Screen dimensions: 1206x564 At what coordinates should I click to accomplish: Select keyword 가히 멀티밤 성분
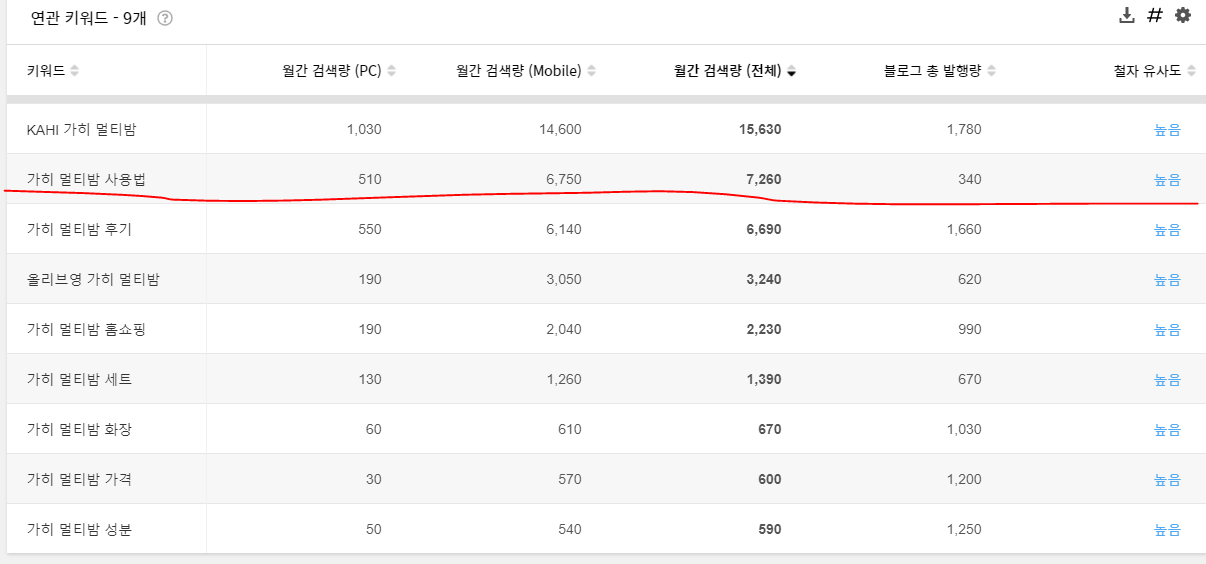[x=79, y=529]
